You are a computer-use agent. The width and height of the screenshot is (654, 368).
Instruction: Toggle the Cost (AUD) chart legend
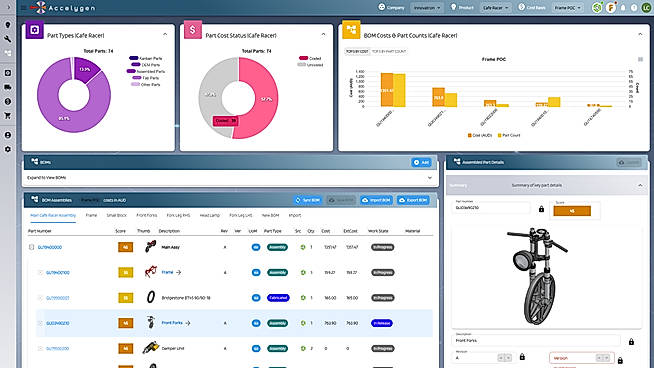click(480, 135)
